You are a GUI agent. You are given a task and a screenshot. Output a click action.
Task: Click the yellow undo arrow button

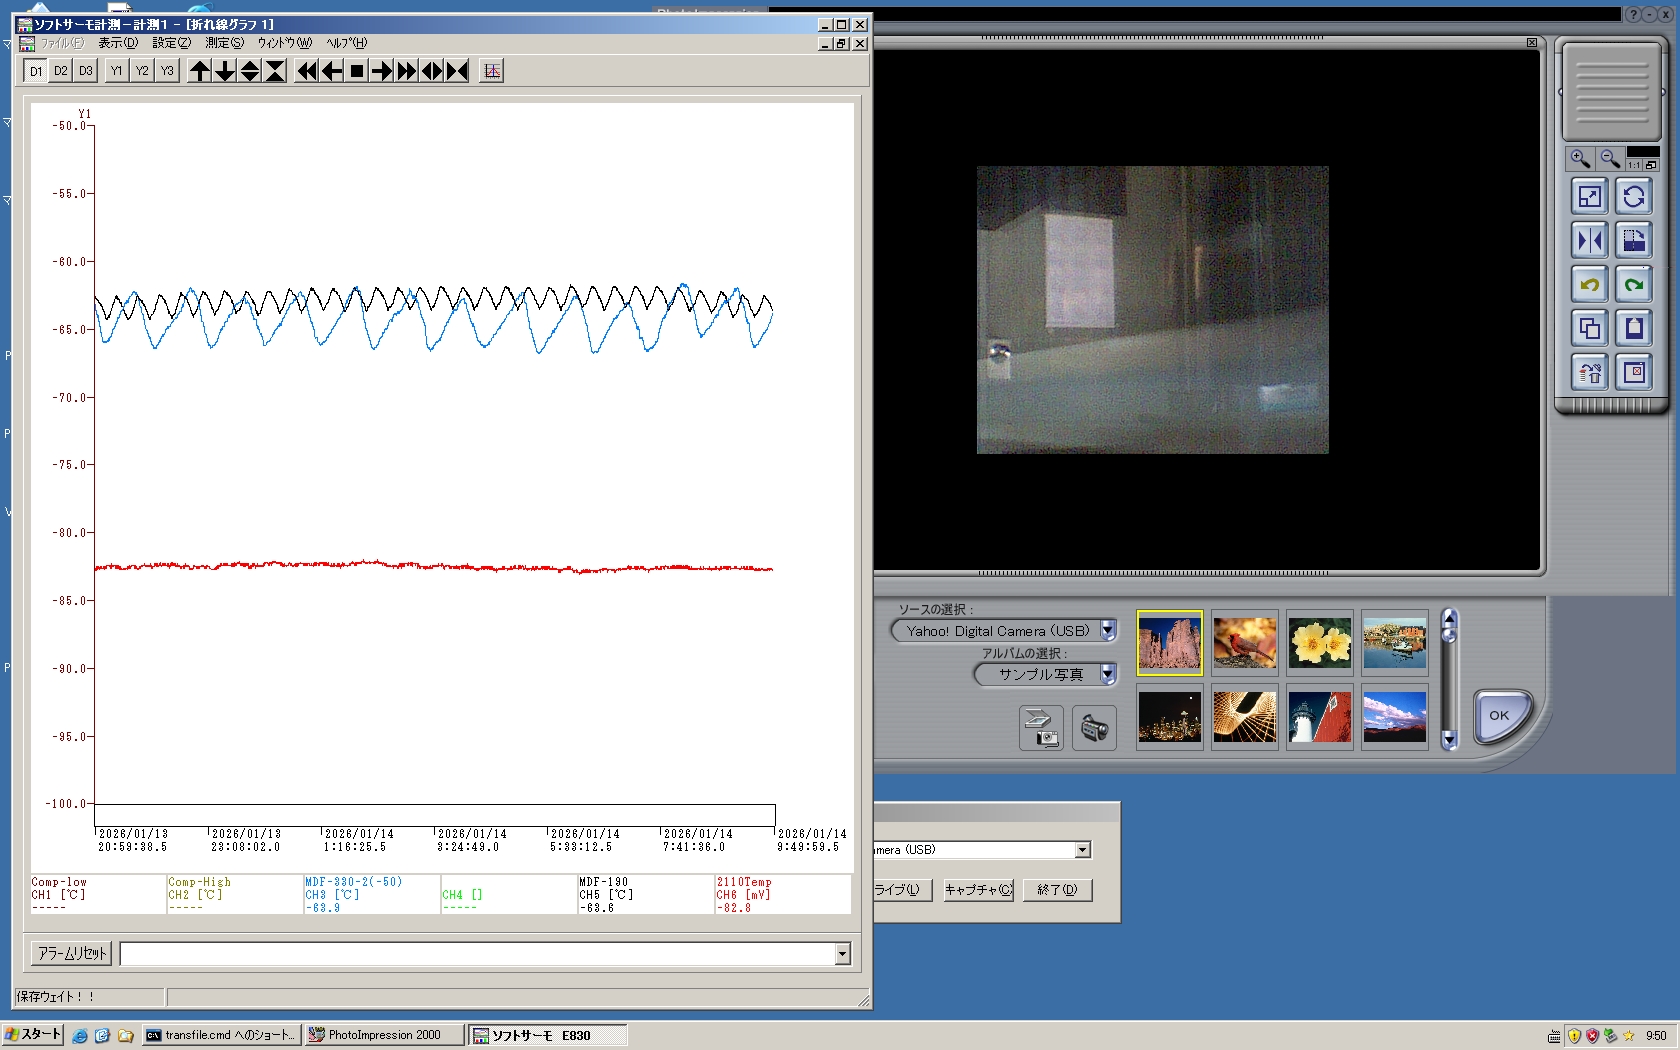click(1589, 285)
